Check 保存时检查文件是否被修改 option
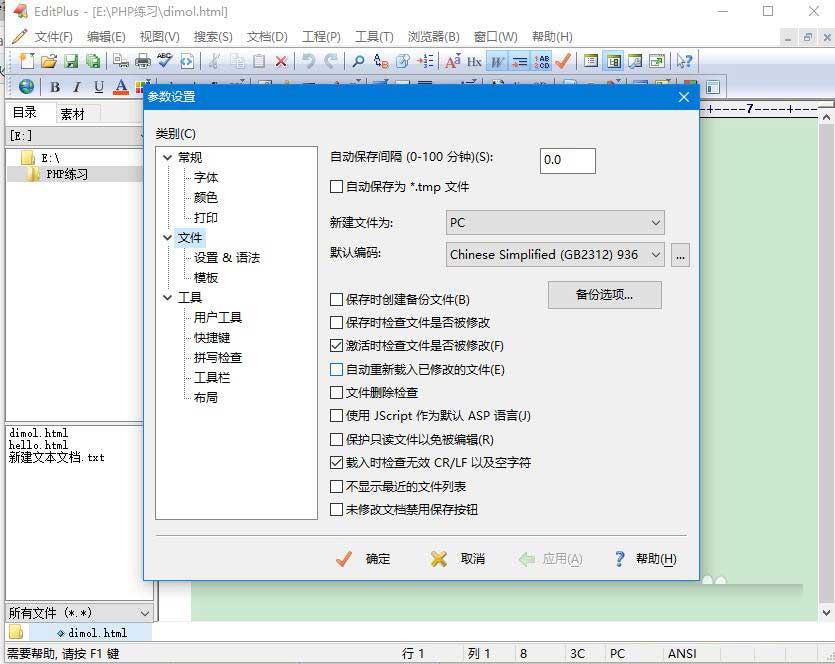 [x=336, y=322]
